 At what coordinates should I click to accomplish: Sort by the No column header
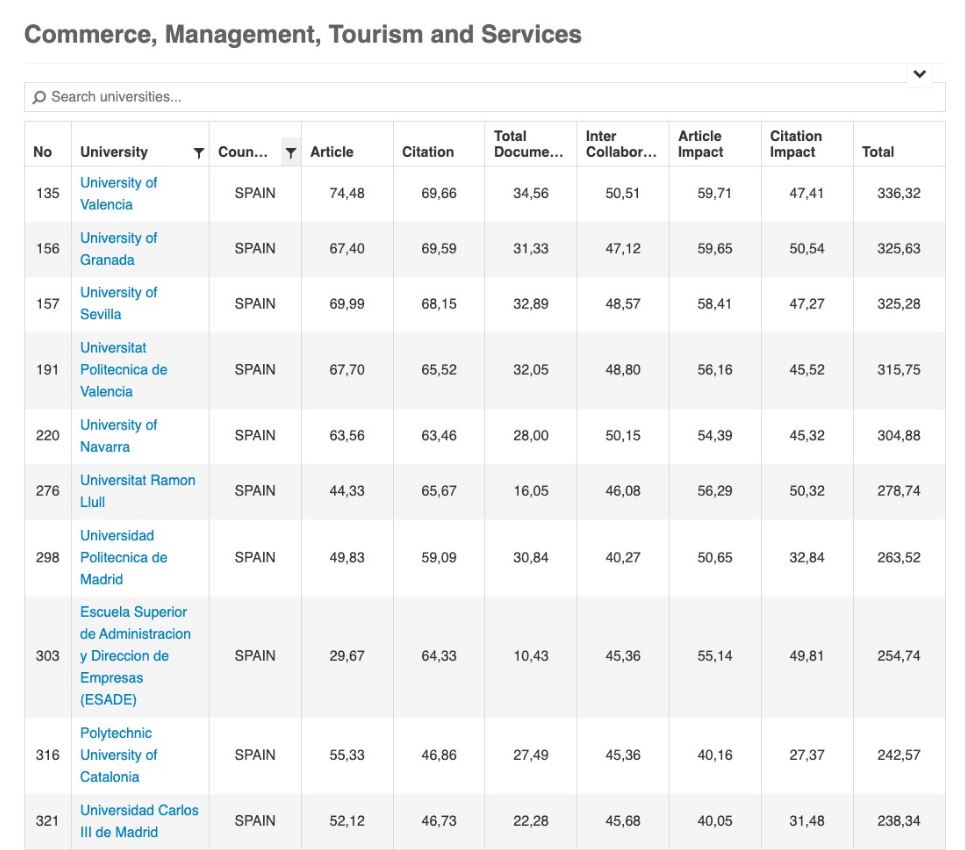click(42, 152)
